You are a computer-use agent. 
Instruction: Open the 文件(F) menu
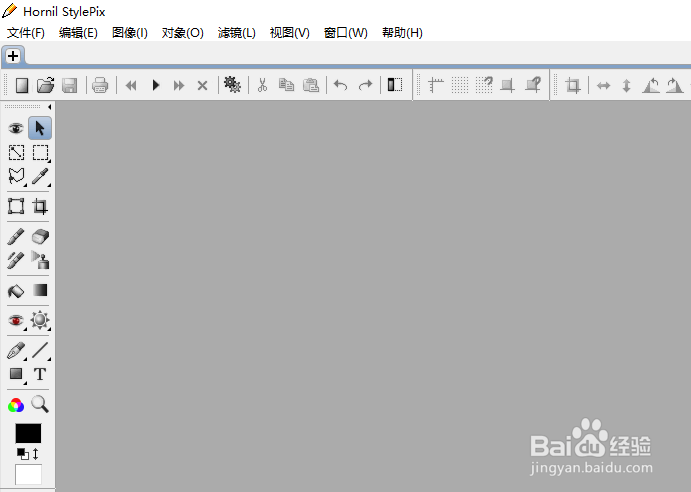pos(26,33)
